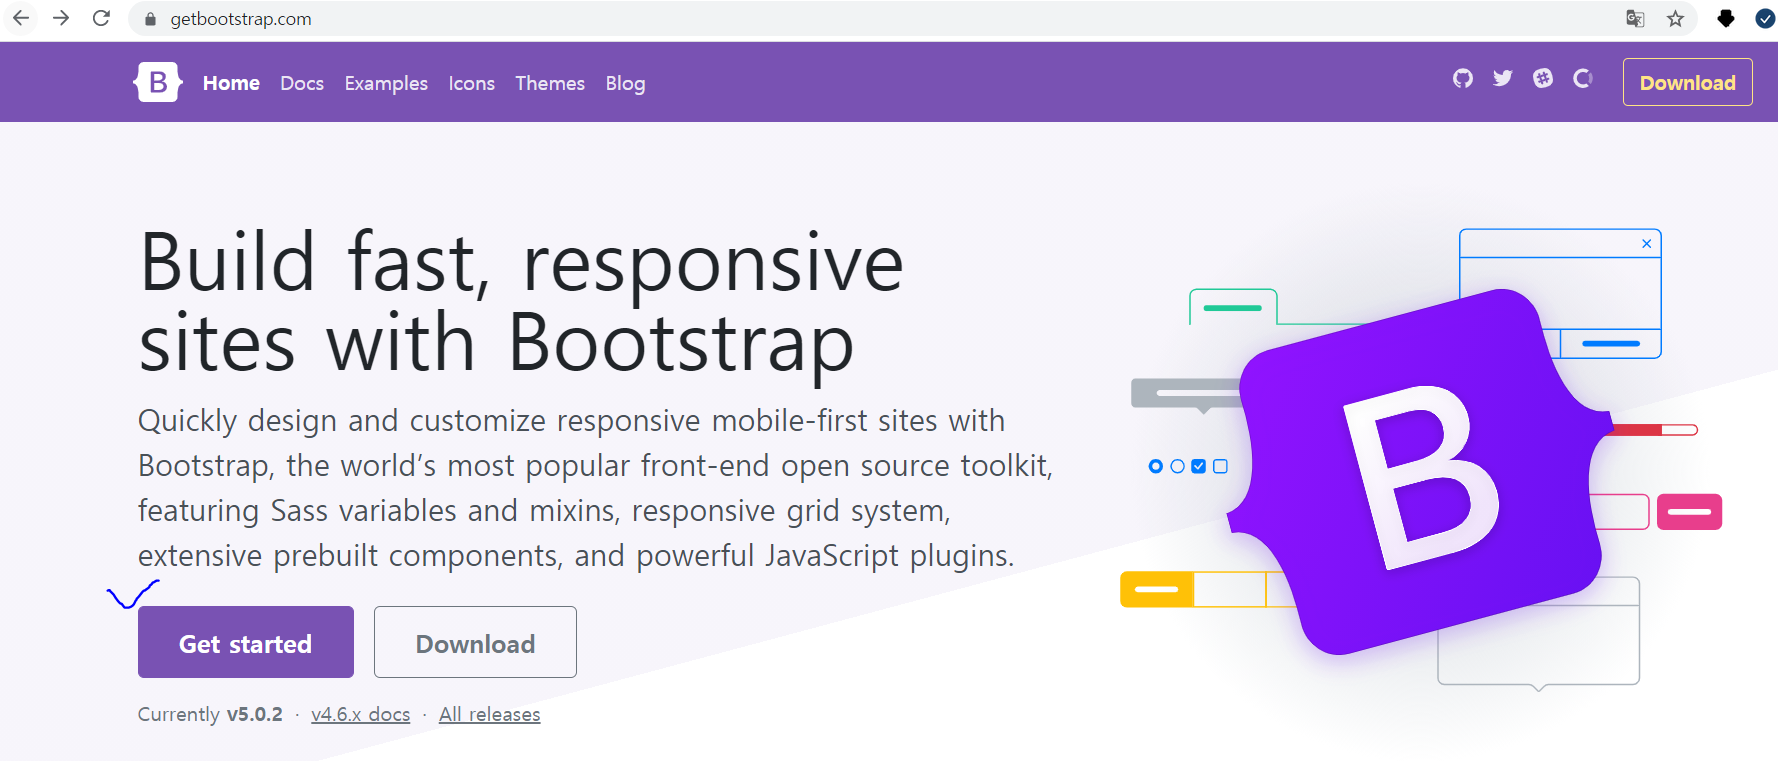Click the browser forward arrow

(61, 18)
